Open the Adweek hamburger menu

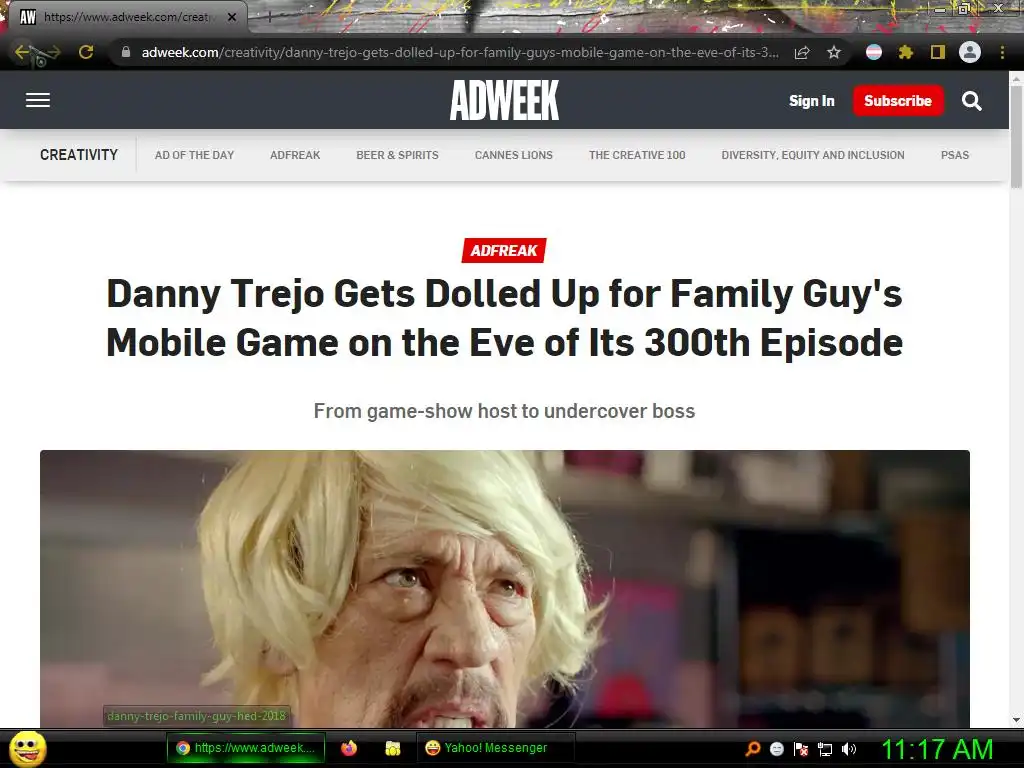(38, 101)
